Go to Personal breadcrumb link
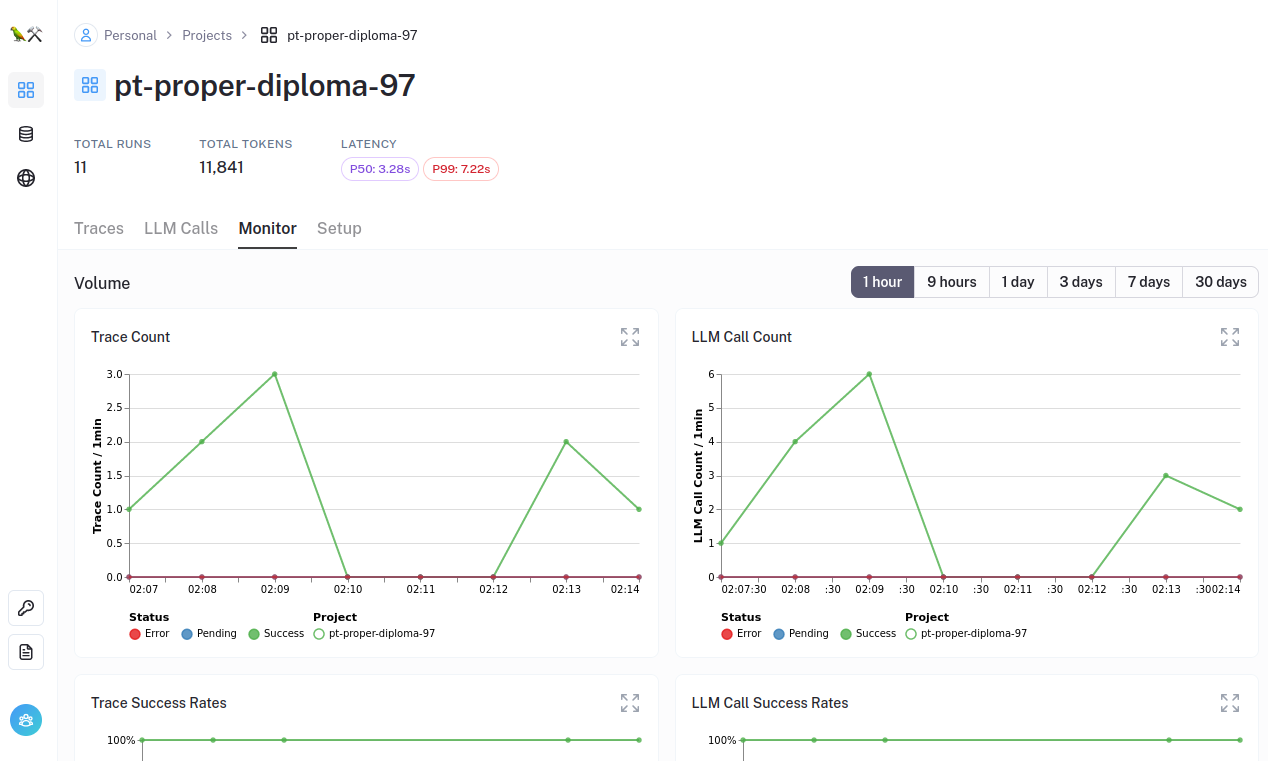 (130, 35)
